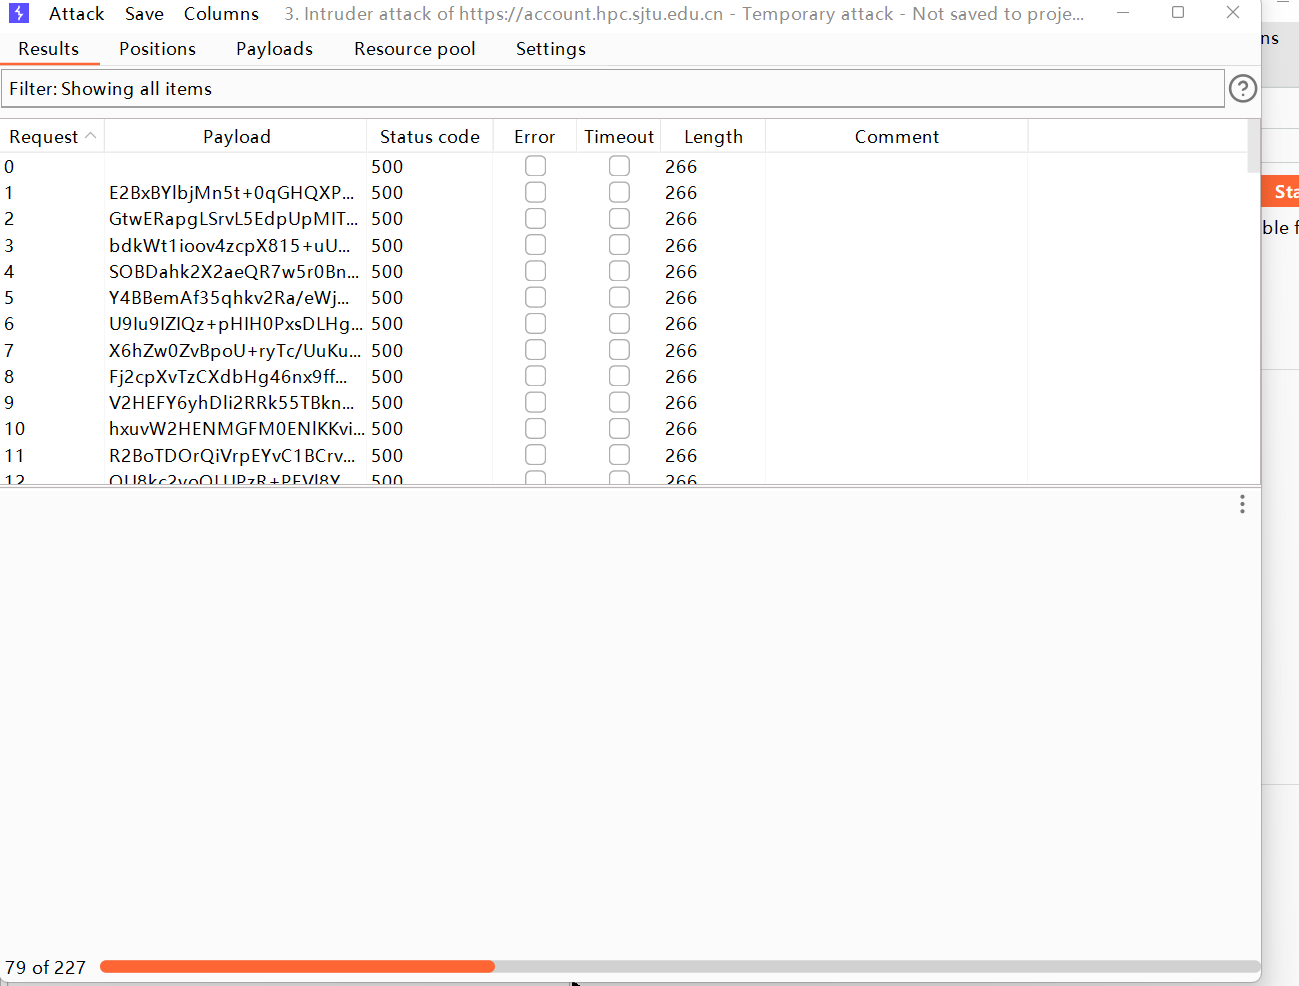Toggle Error checkbox for request 0

click(x=535, y=166)
